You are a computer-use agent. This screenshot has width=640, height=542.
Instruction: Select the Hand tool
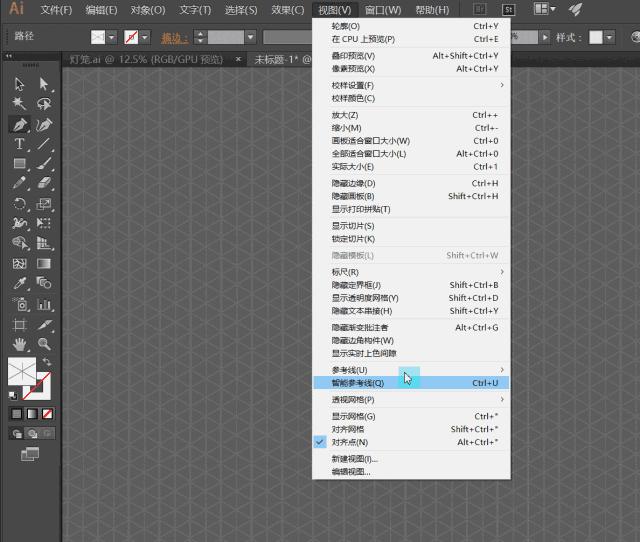(19, 344)
